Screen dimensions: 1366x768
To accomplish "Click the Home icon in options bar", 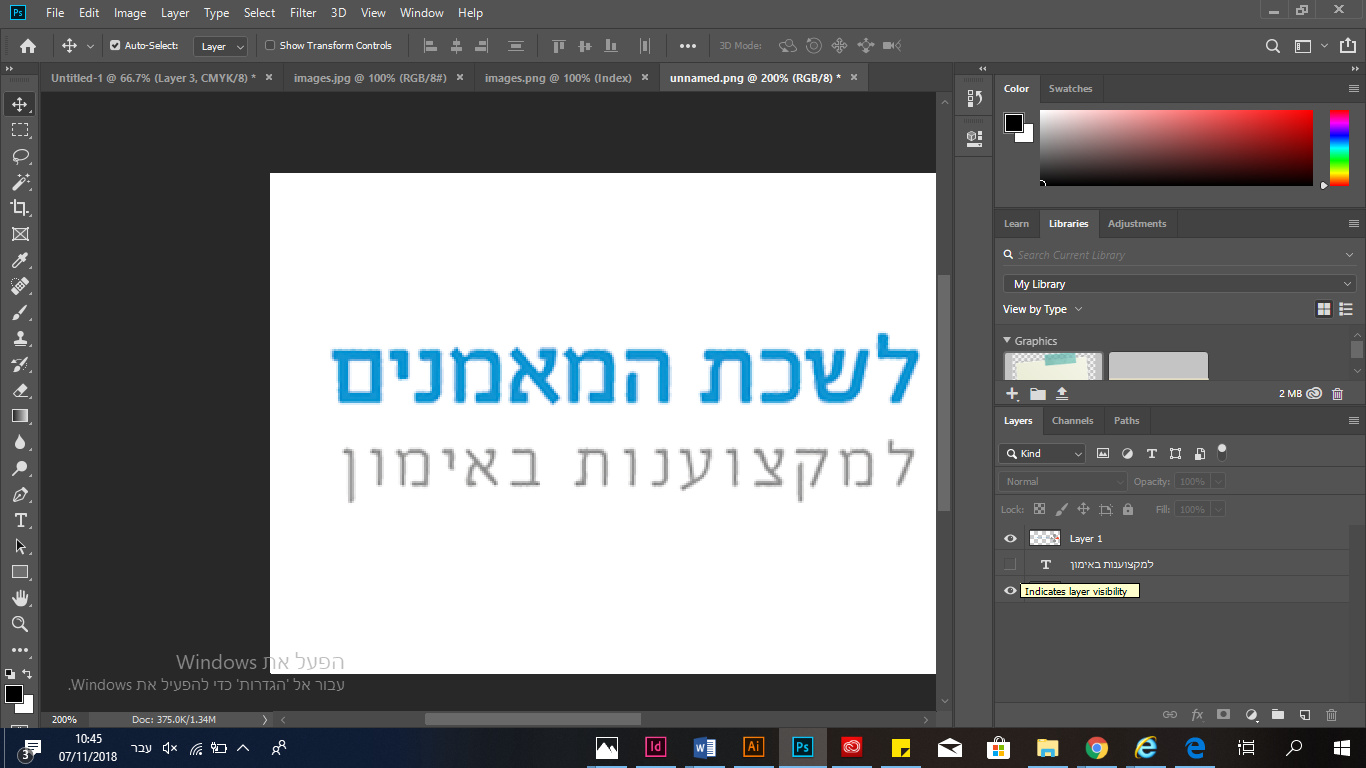I will 28,46.
